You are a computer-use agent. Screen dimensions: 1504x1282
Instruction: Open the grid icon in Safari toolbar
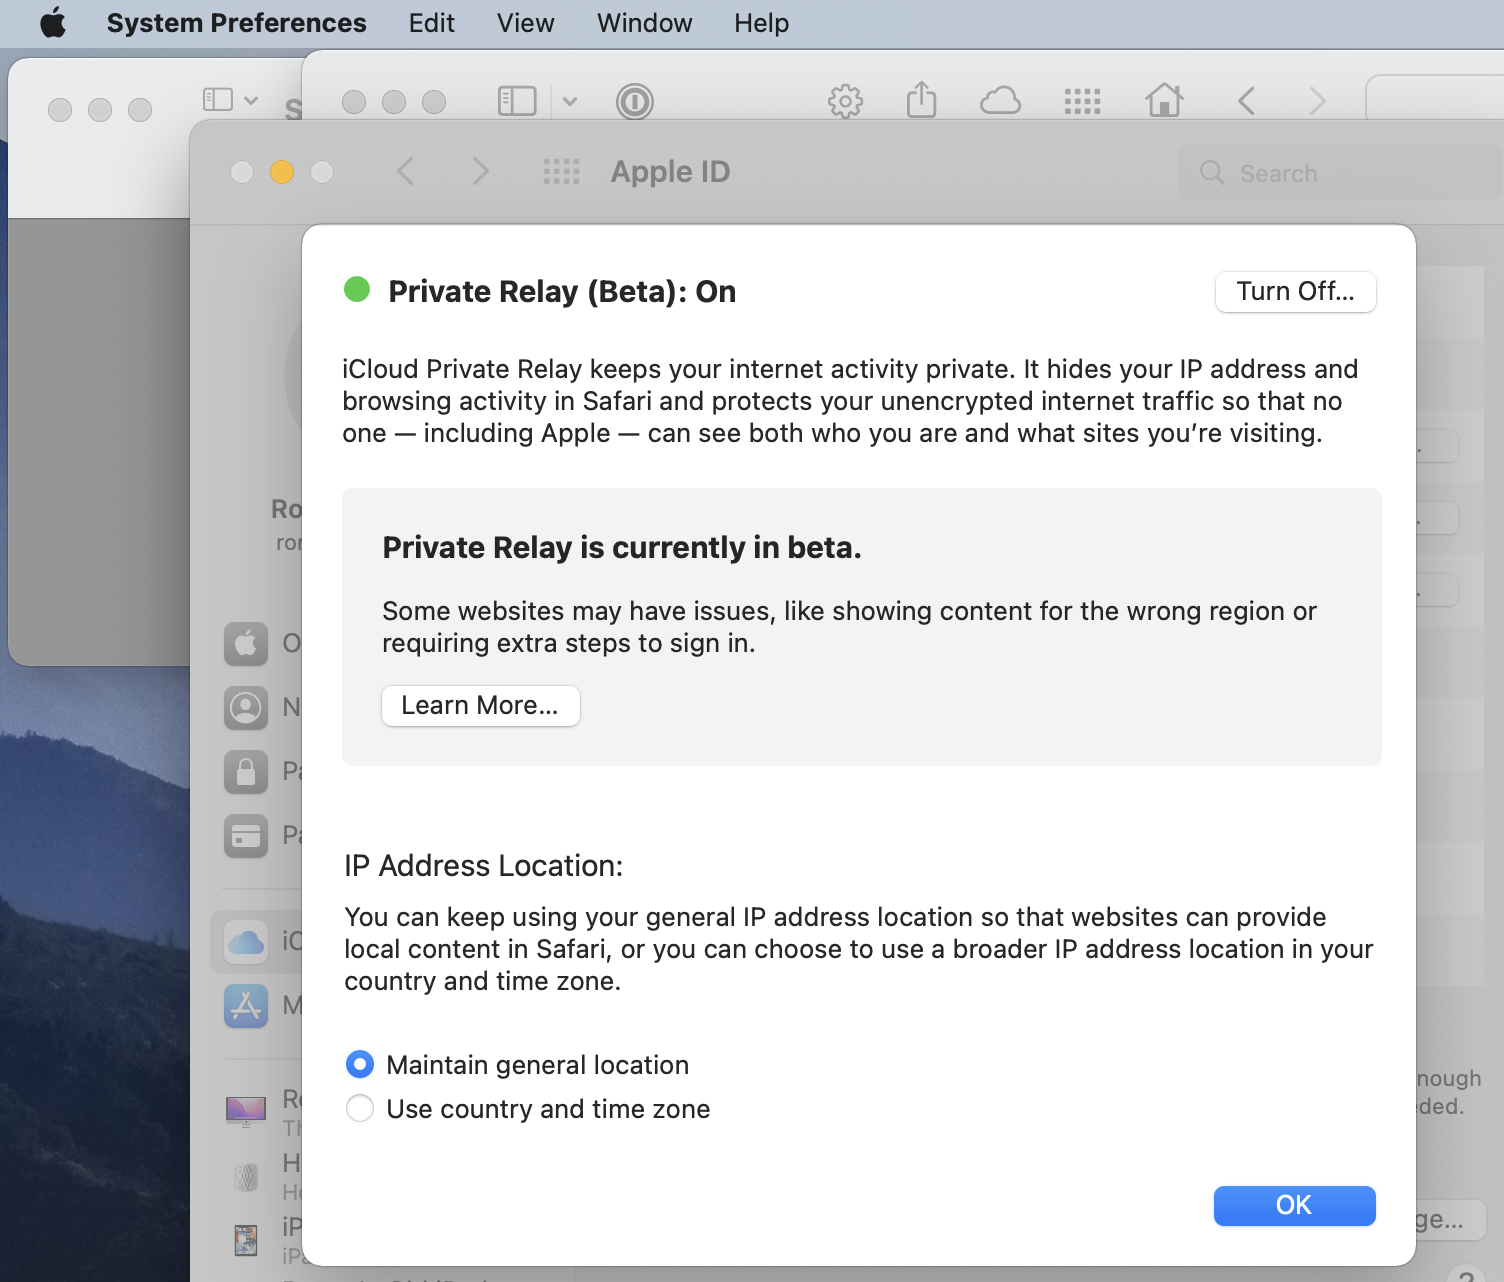1083,101
